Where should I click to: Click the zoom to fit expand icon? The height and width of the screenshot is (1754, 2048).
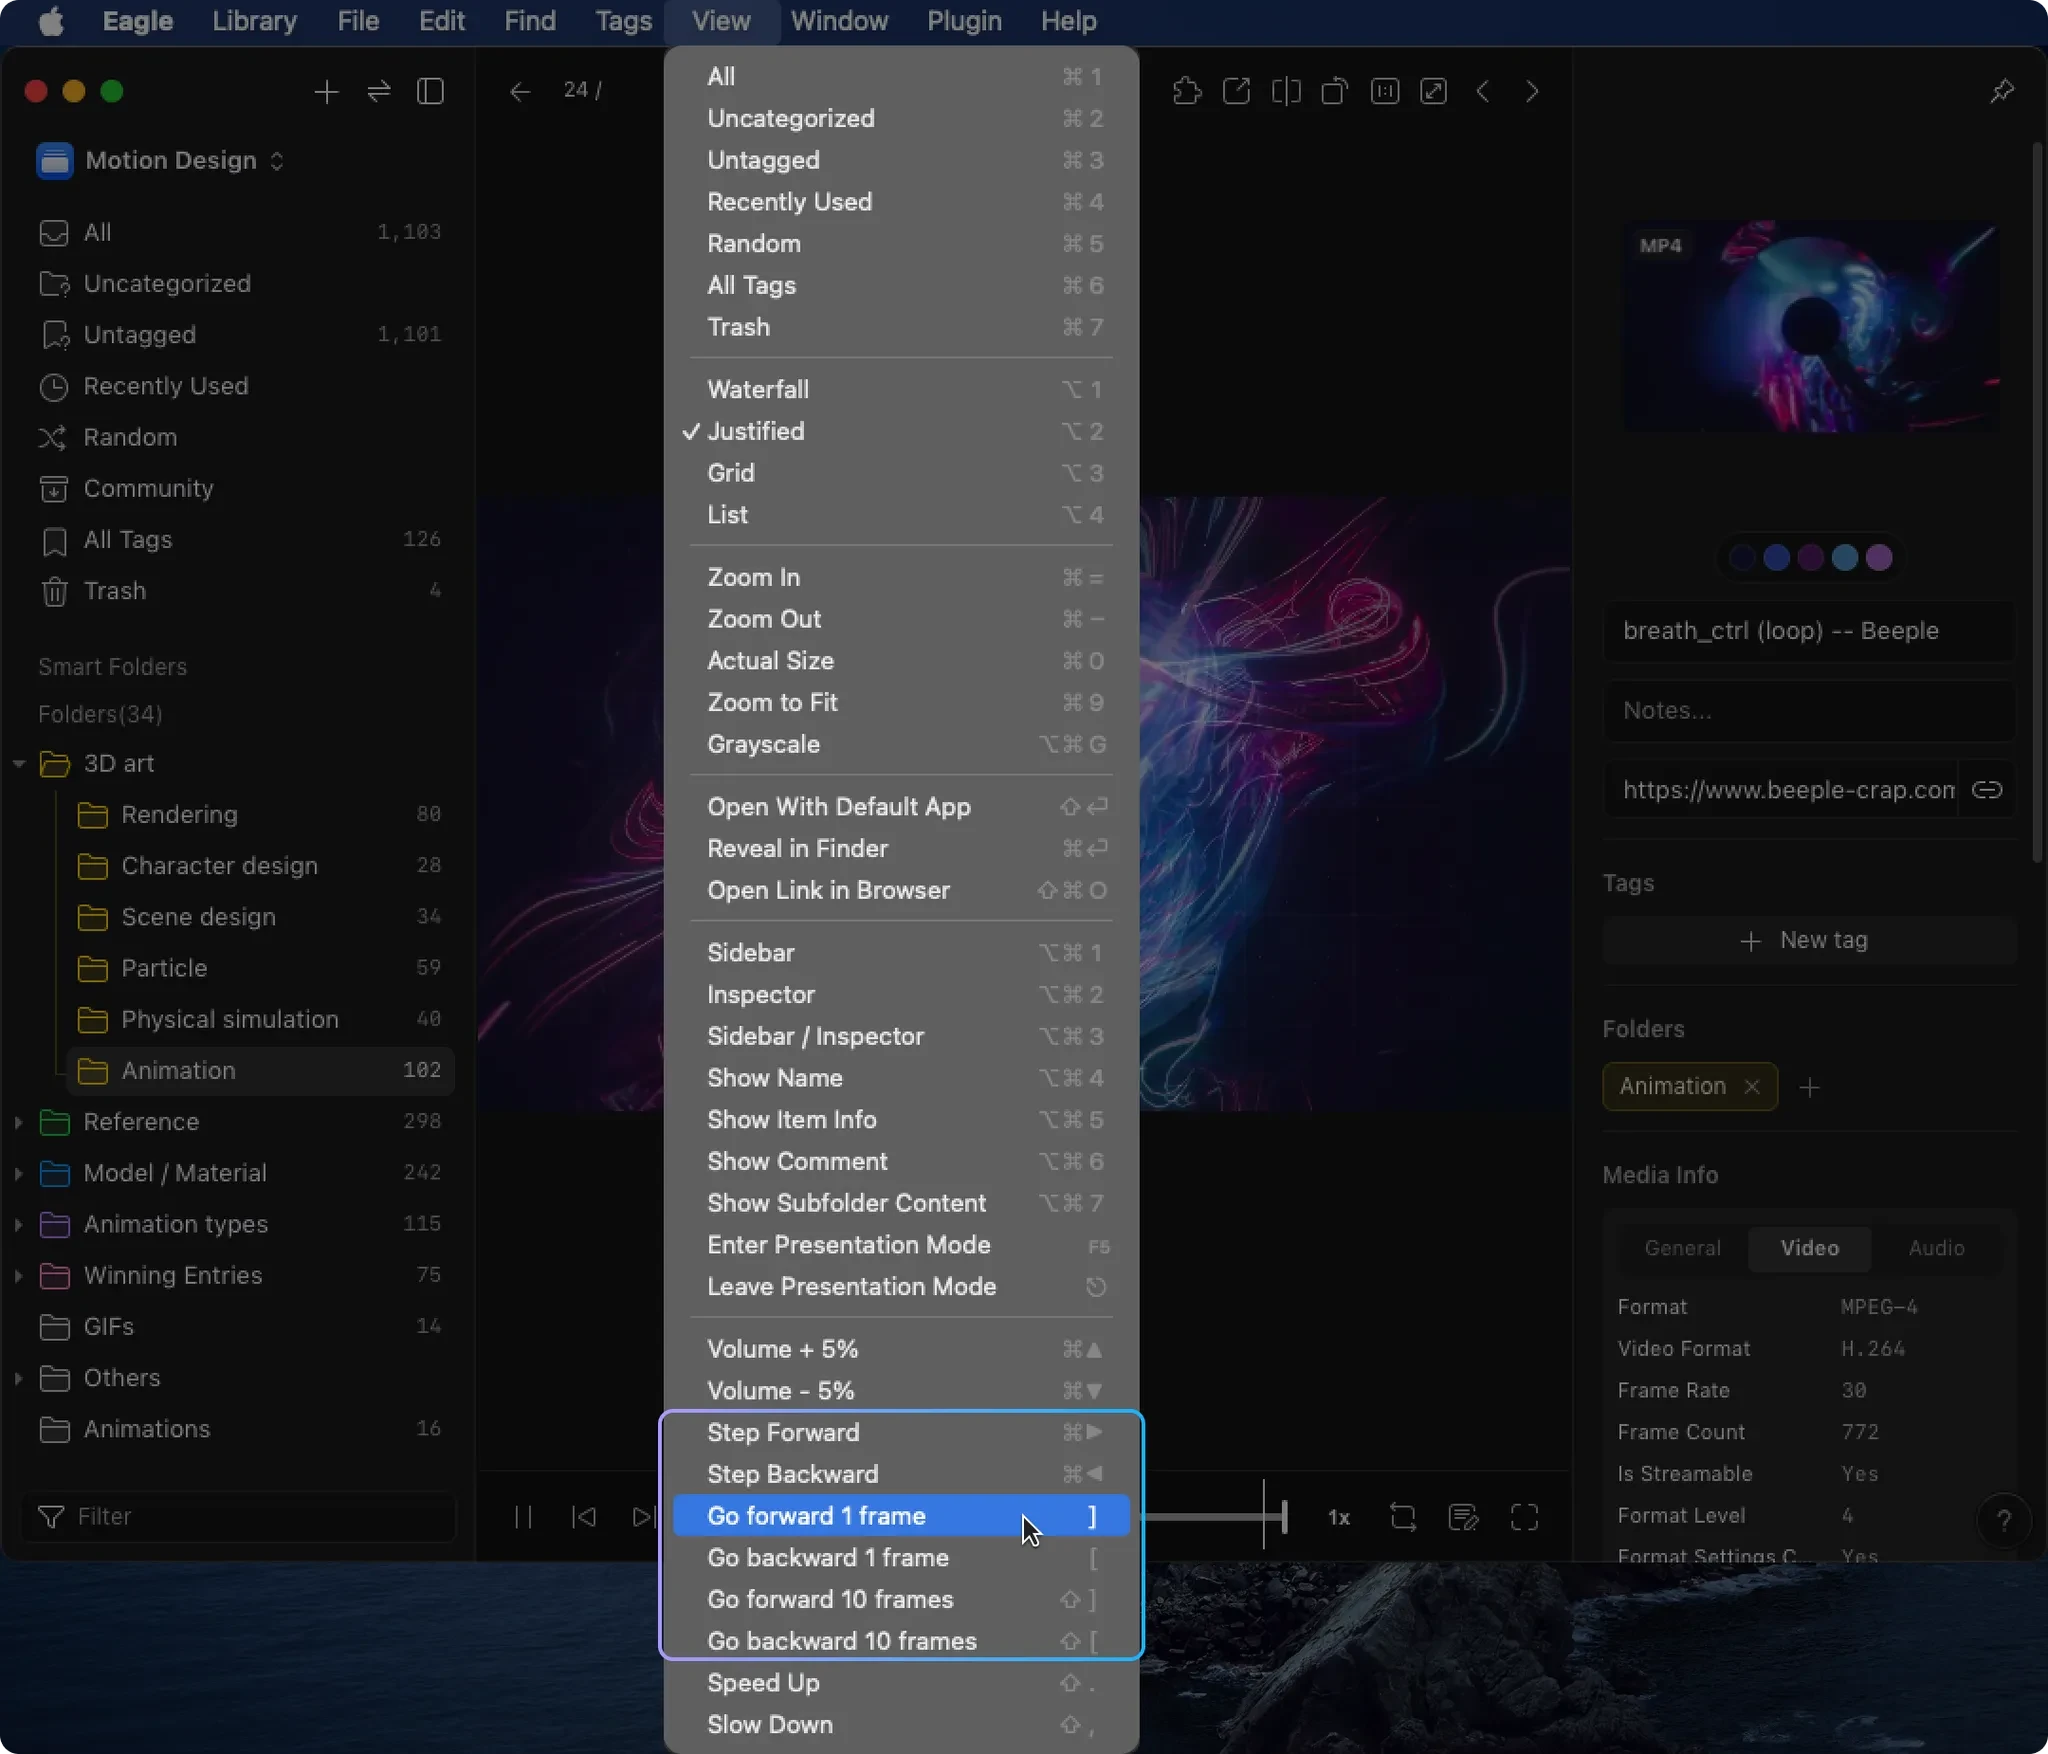pos(1434,92)
